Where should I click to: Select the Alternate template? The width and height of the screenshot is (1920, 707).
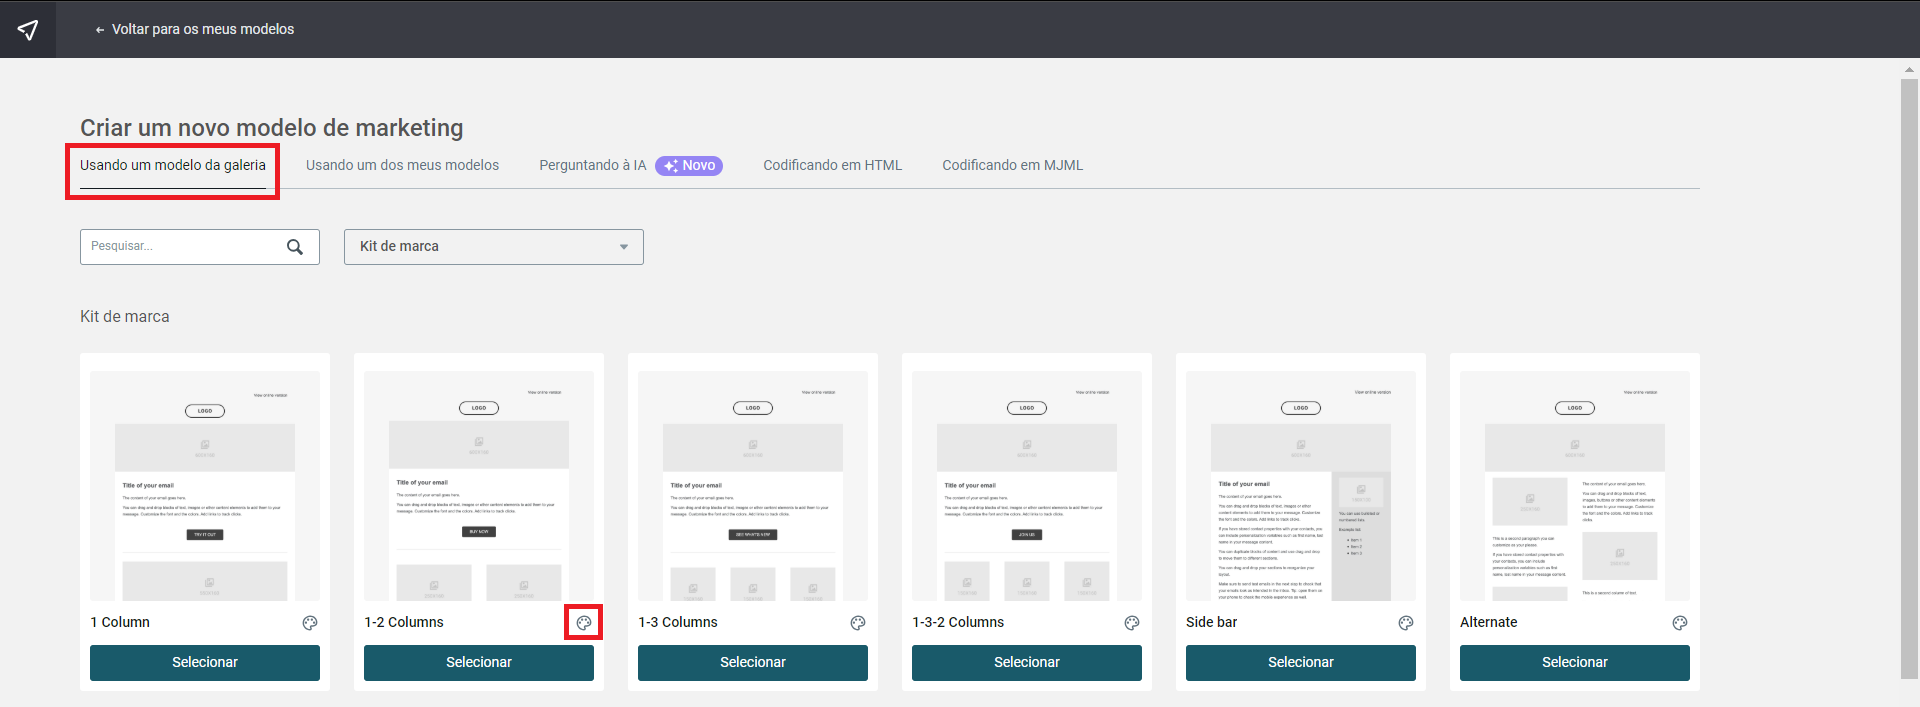(x=1575, y=663)
